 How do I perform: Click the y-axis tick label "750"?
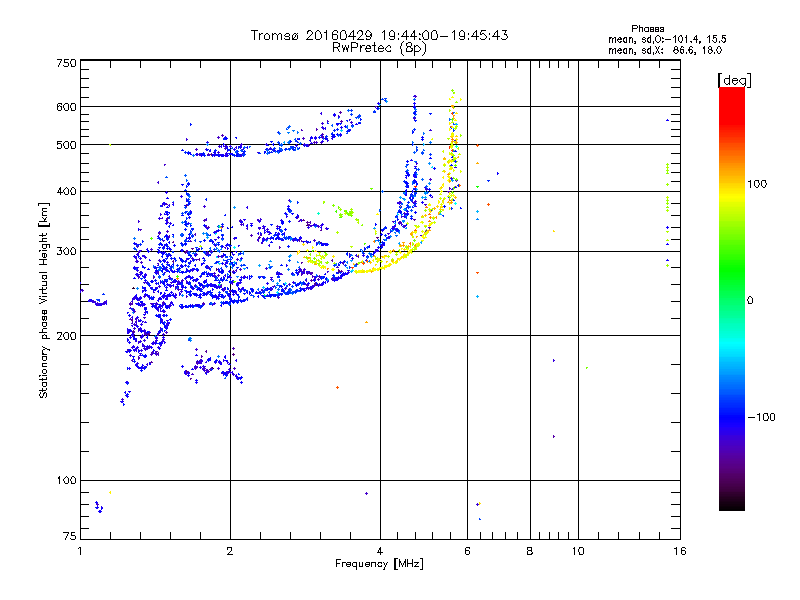tap(67, 63)
